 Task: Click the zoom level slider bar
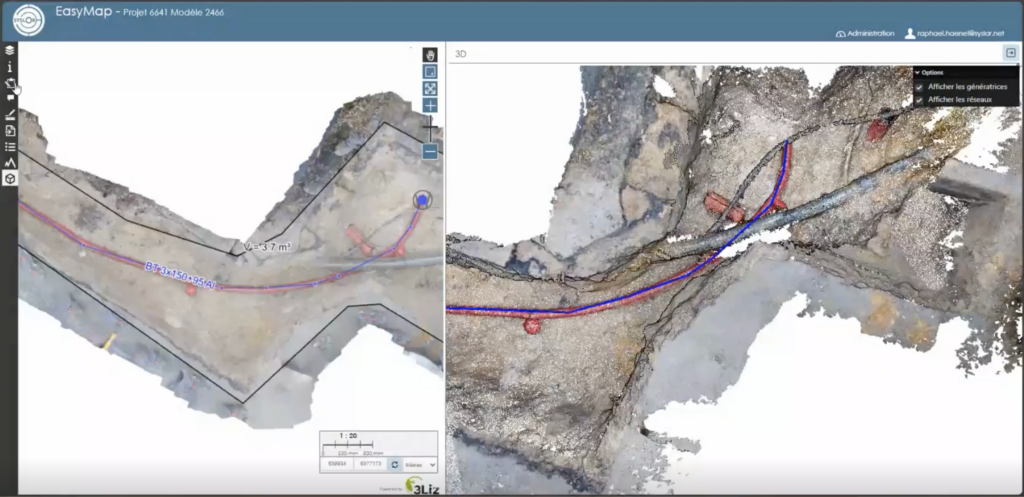click(x=430, y=129)
